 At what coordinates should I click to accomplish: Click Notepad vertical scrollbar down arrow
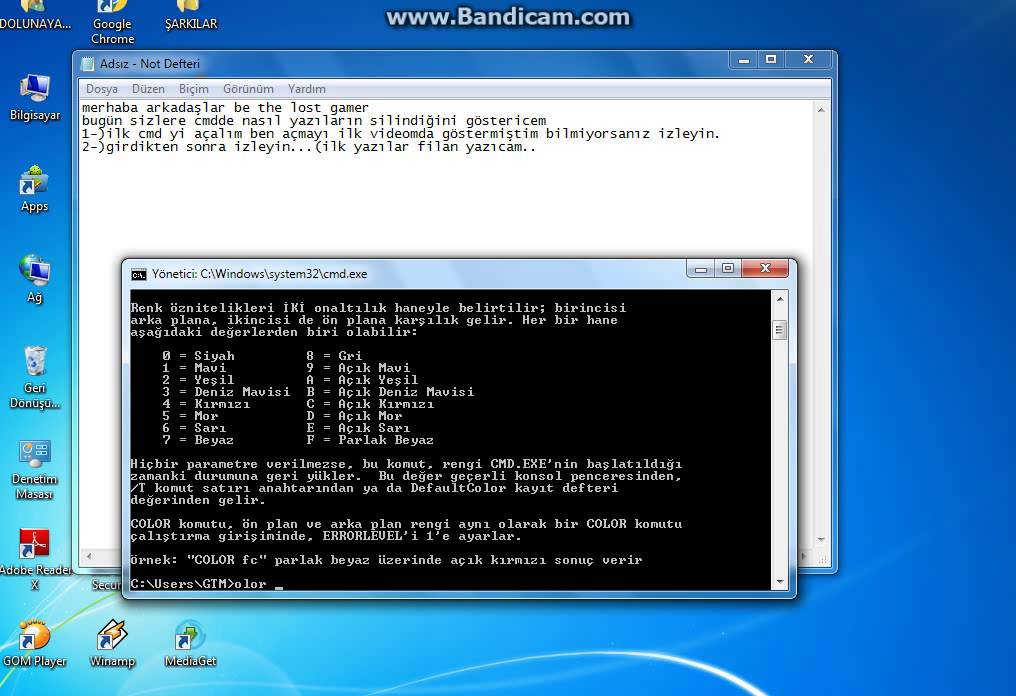point(821,540)
